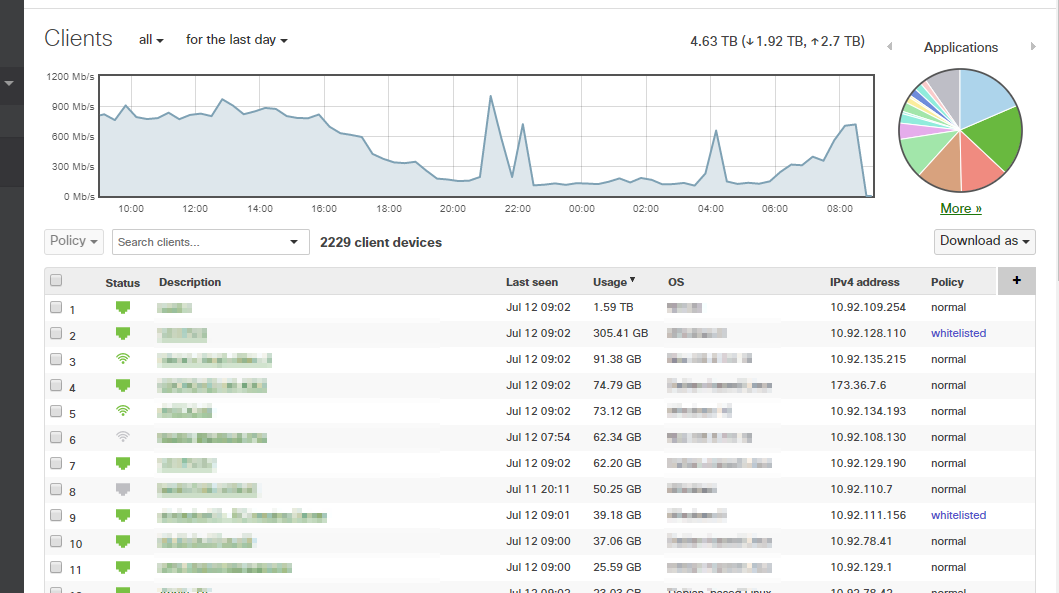Check the checkbox for client row 1
Screen dimensions: 1059x593
pyautogui.click(x=56, y=308)
